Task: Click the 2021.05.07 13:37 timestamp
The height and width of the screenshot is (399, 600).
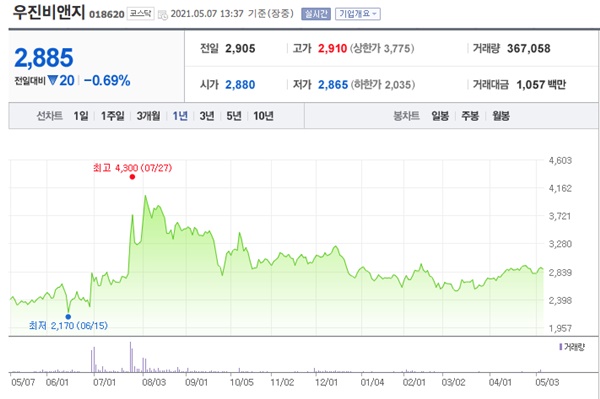Action: [207, 14]
